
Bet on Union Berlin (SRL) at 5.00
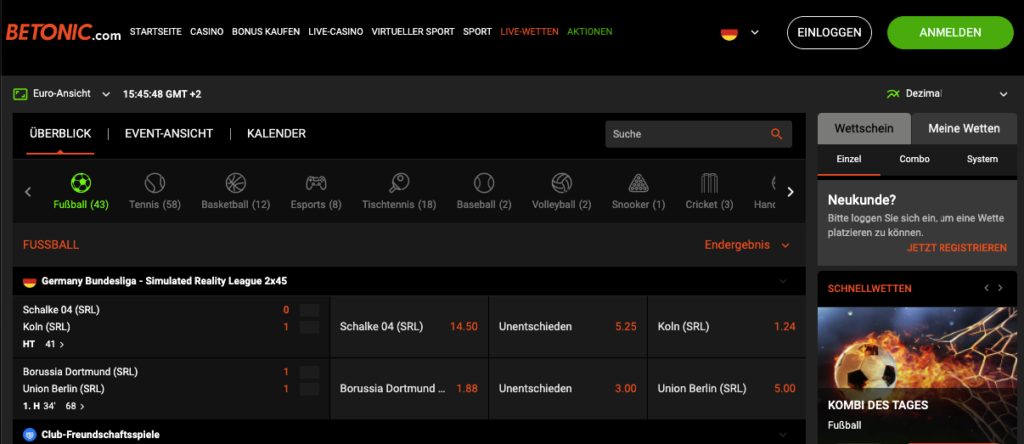[x=726, y=388]
